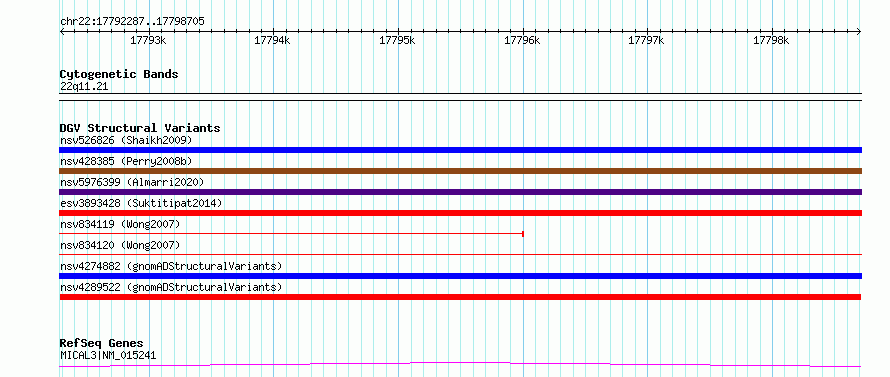Viewport: 890px width, 377px height.
Task: Select the blue nsv4274882 gnomAD variant bar
Action: [x=460, y=276]
